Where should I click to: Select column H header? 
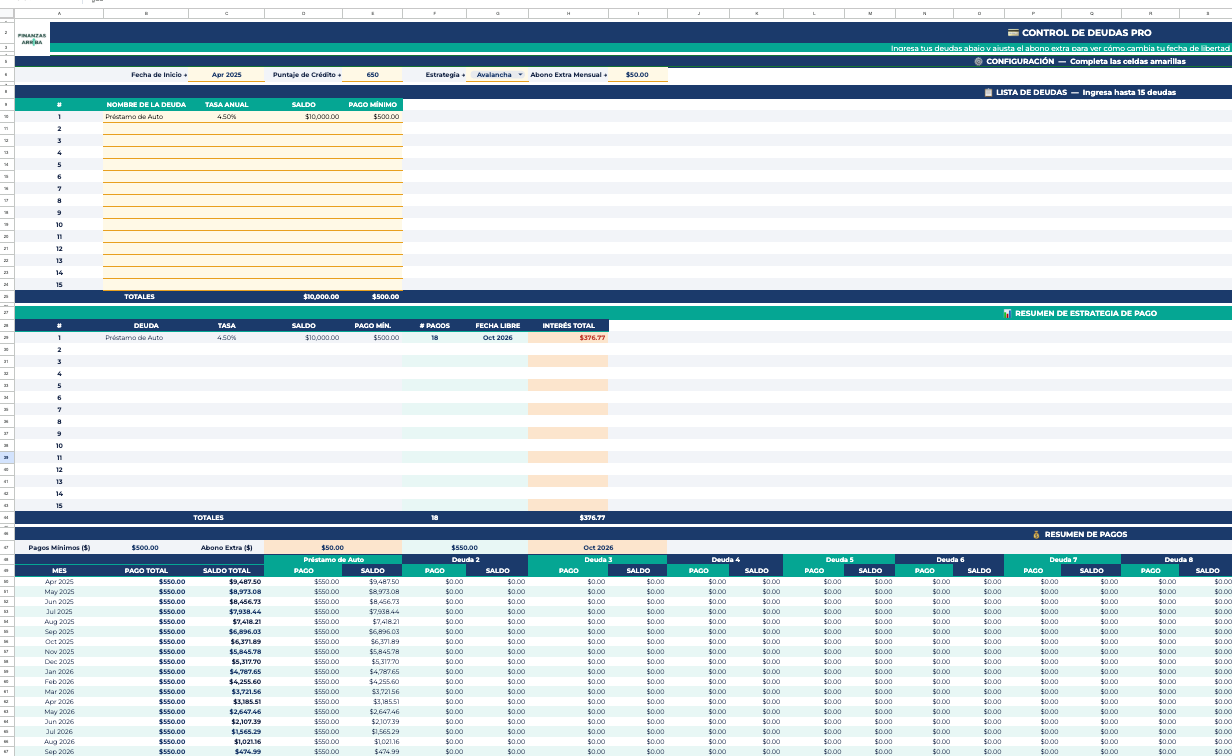pos(568,14)
